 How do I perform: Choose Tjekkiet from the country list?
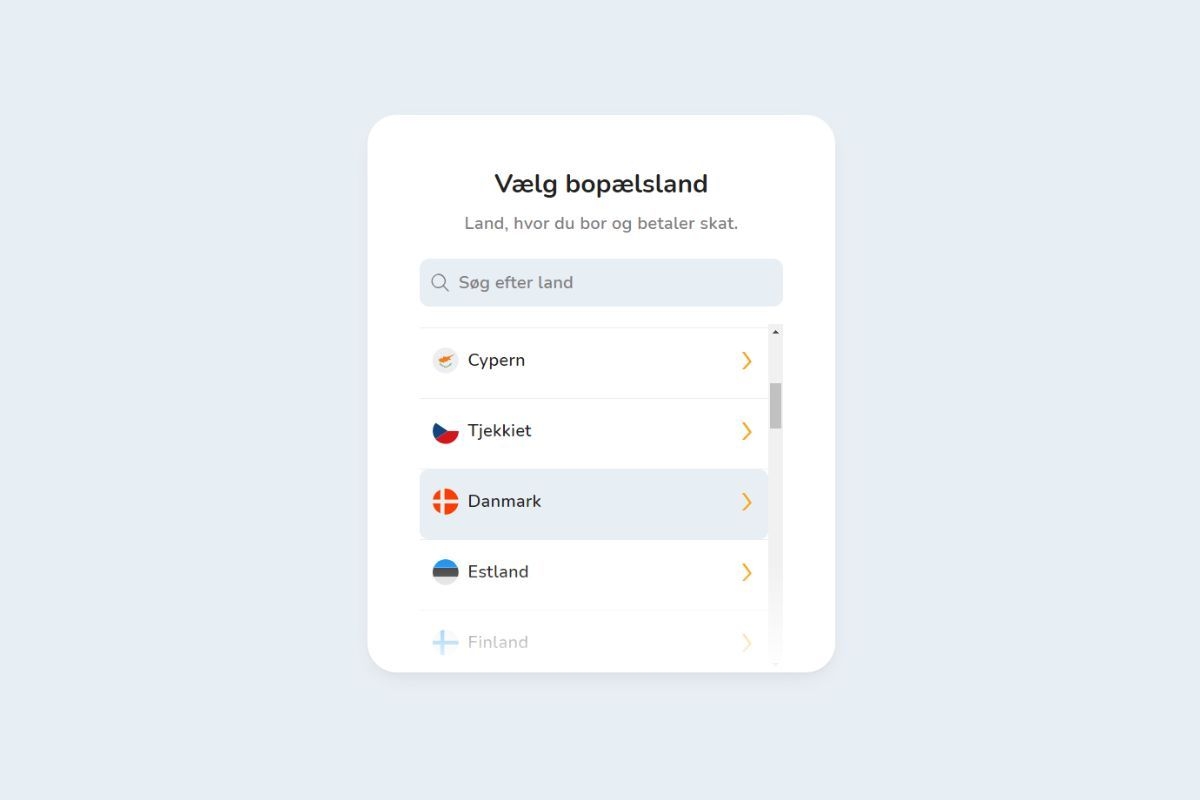(500, 431)
